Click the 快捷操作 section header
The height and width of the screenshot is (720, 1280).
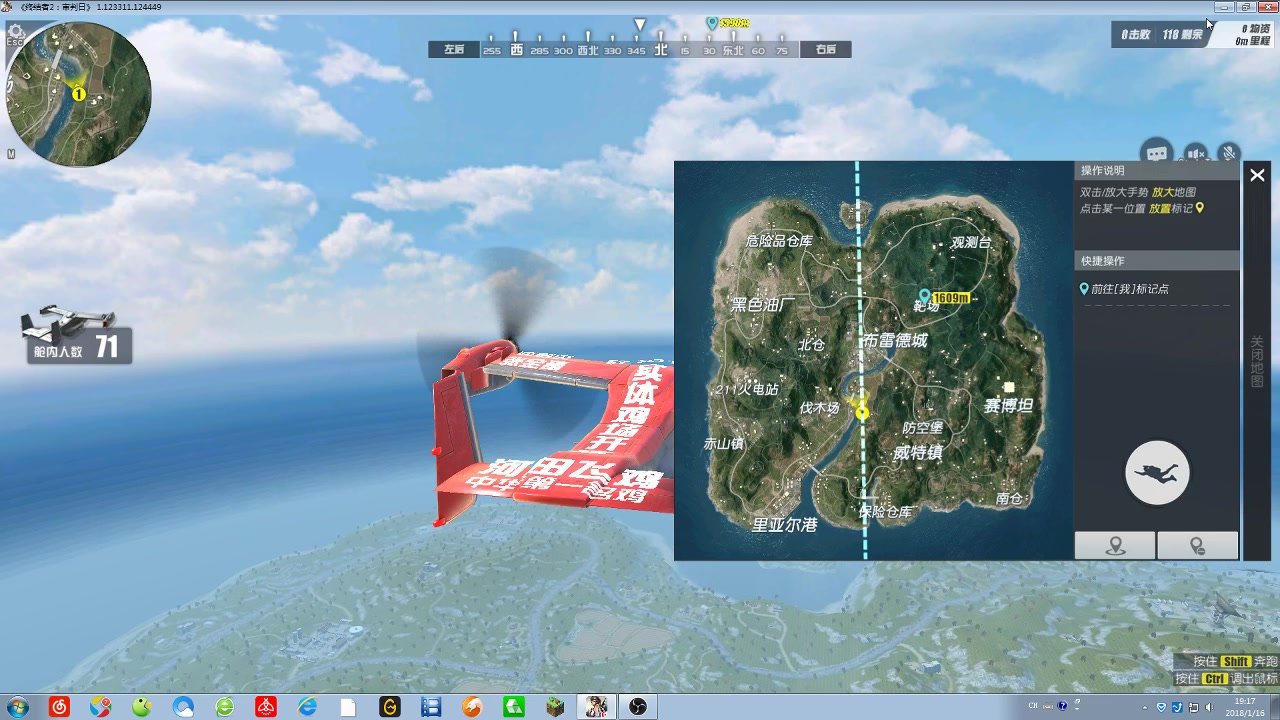click(x=1157, y=261)
